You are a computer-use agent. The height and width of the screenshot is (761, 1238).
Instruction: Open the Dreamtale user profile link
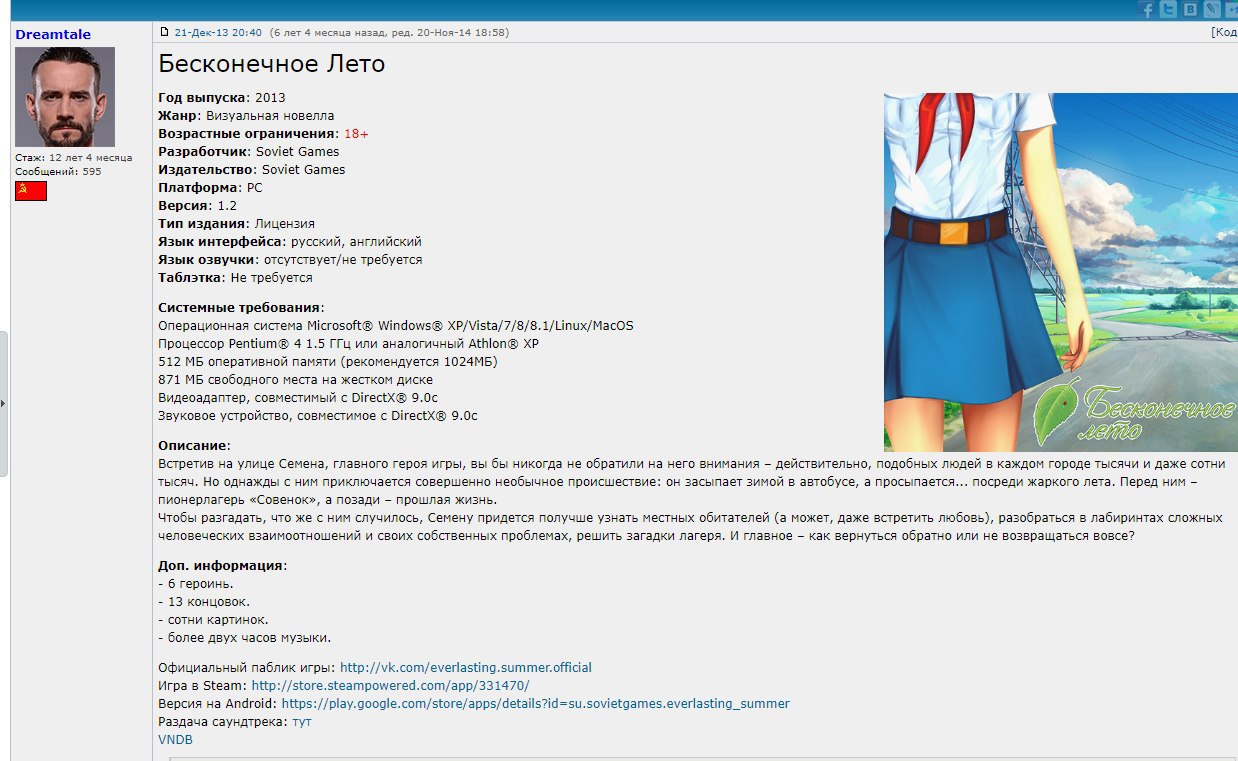[53, 34]
